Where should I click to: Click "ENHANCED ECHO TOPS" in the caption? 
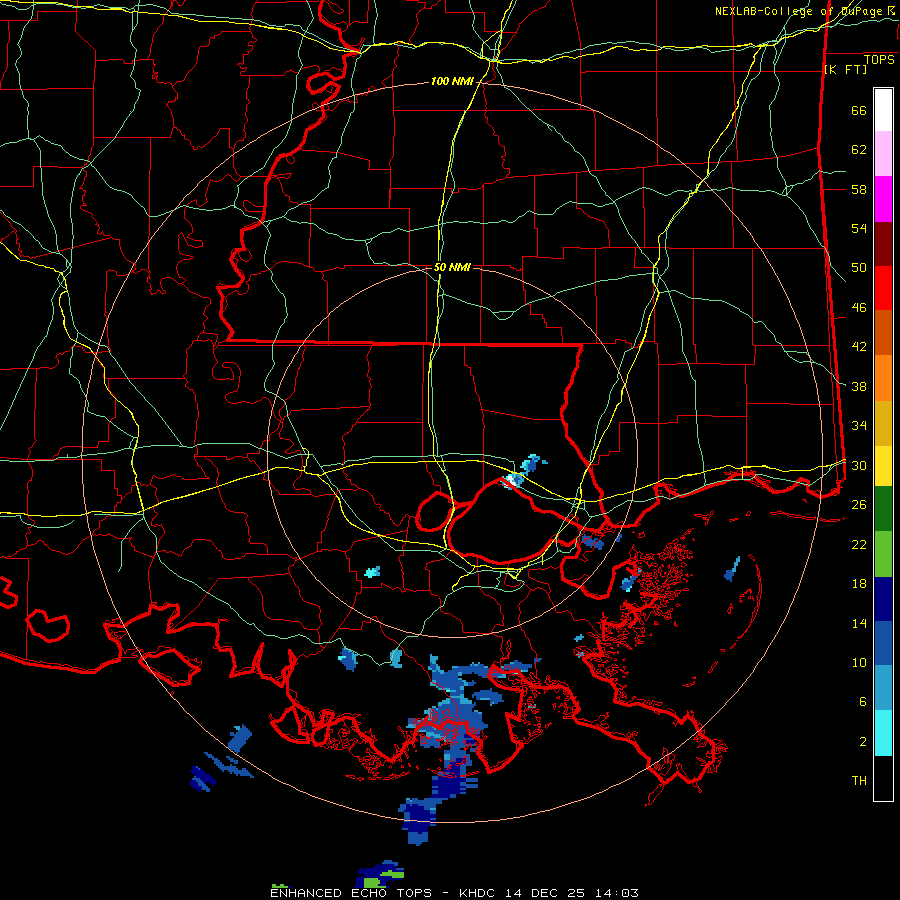351,893
